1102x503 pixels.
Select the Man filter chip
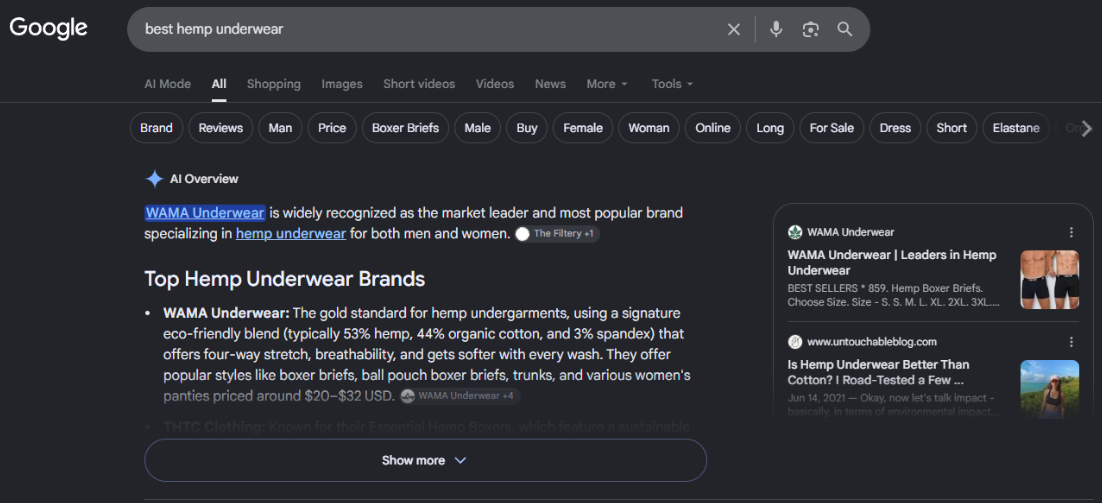(x=280, y=128)
